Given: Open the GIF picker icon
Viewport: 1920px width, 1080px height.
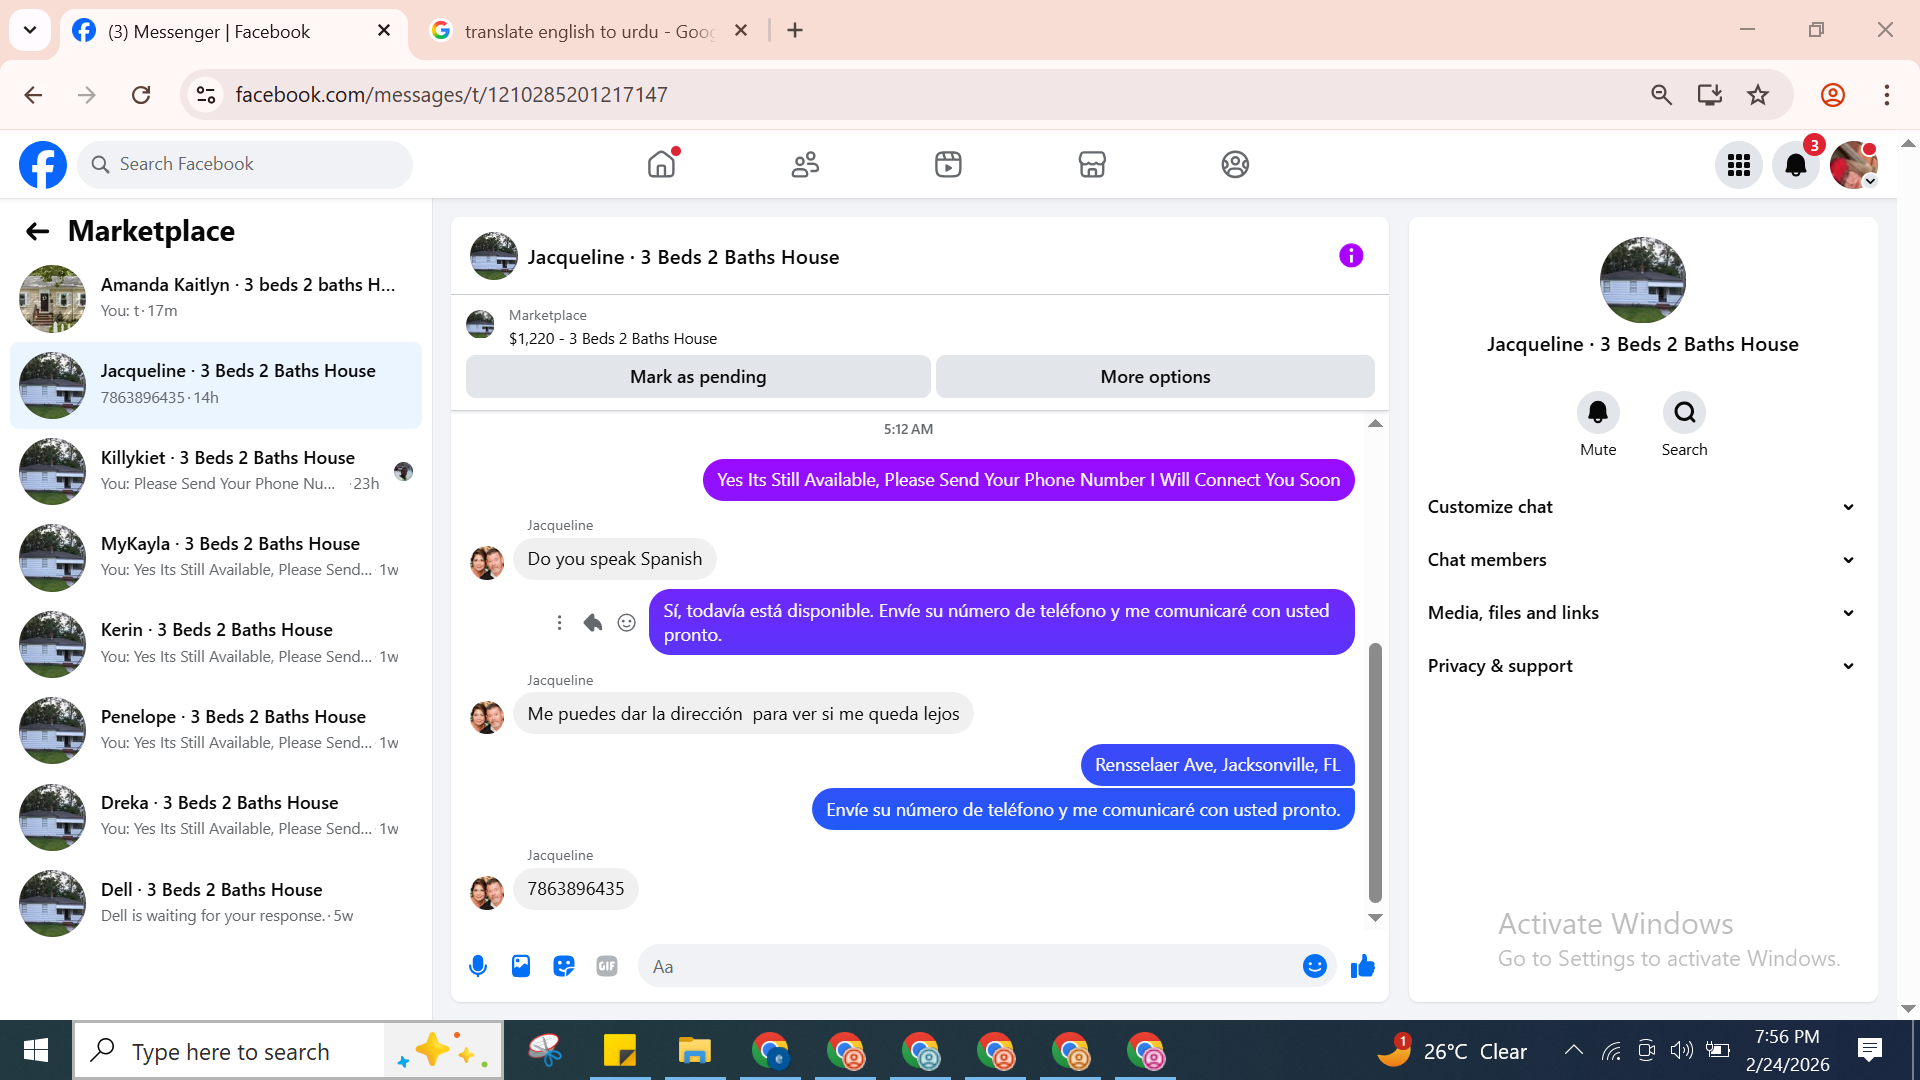Looking at the screenshot, I should (x=607, y=966).
